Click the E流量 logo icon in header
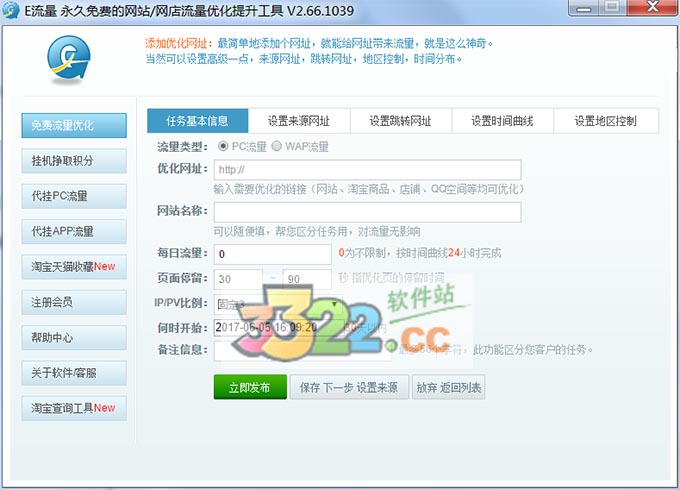The image size is (680, 490). (x=69, y=59)
